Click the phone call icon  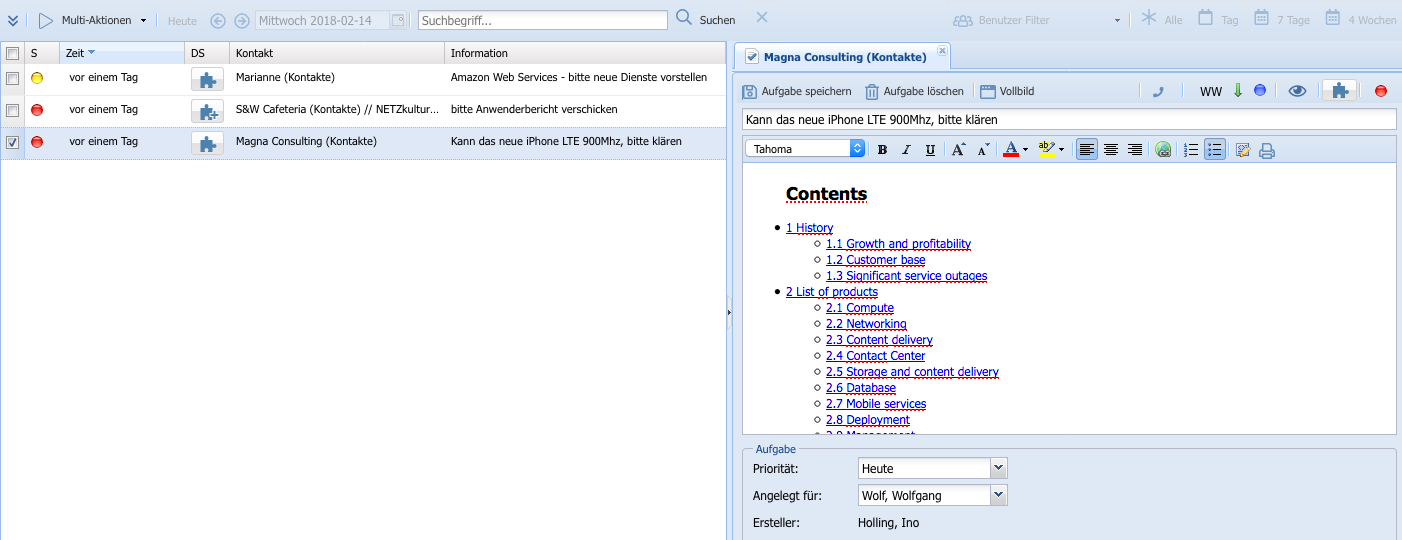point(1158,91)
